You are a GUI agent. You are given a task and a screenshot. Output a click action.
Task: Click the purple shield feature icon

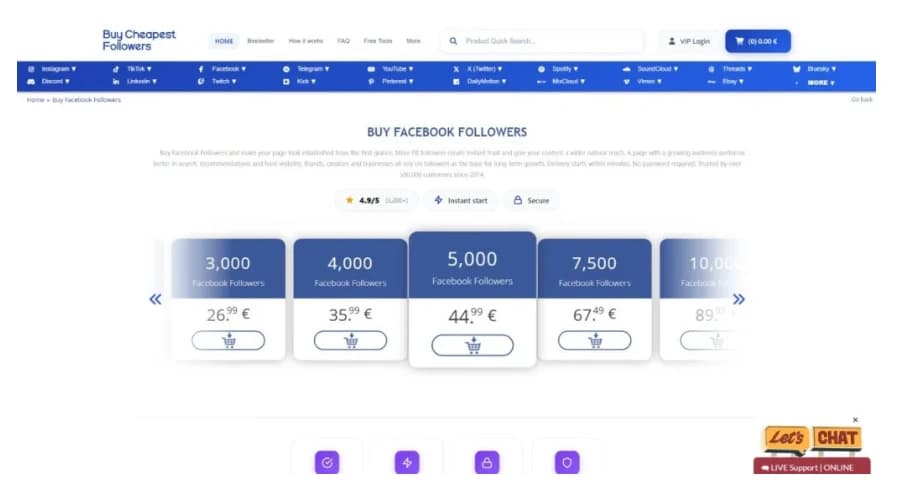[567, 462]
